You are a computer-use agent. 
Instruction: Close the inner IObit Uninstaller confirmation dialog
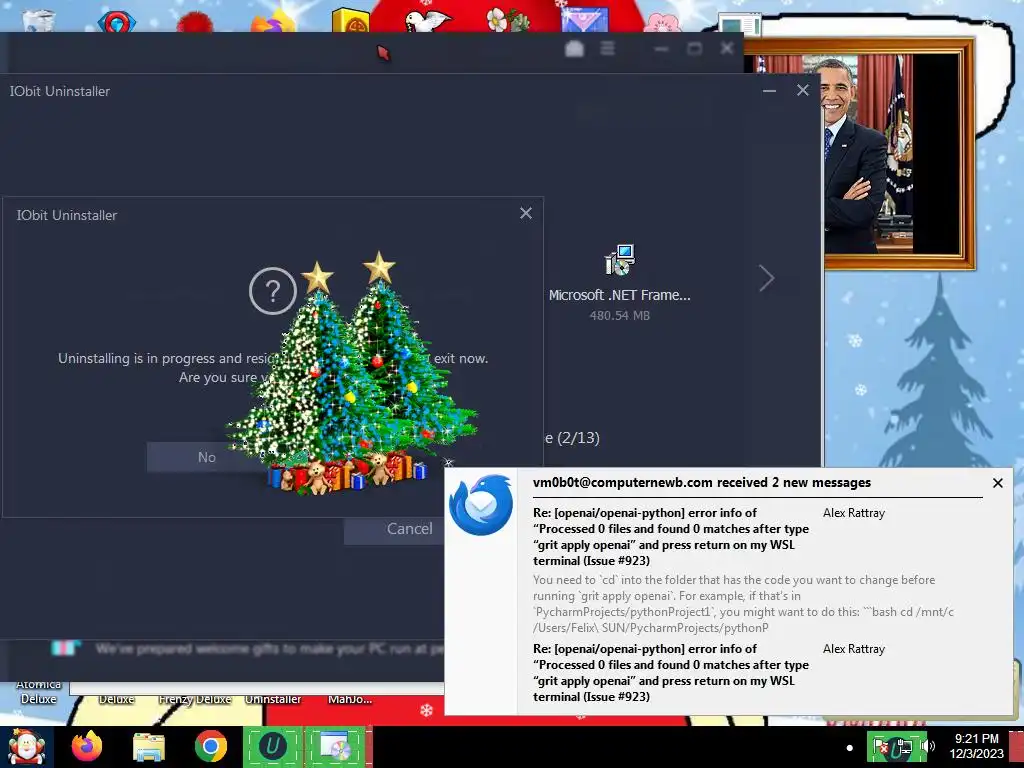[x=526, y=213]
